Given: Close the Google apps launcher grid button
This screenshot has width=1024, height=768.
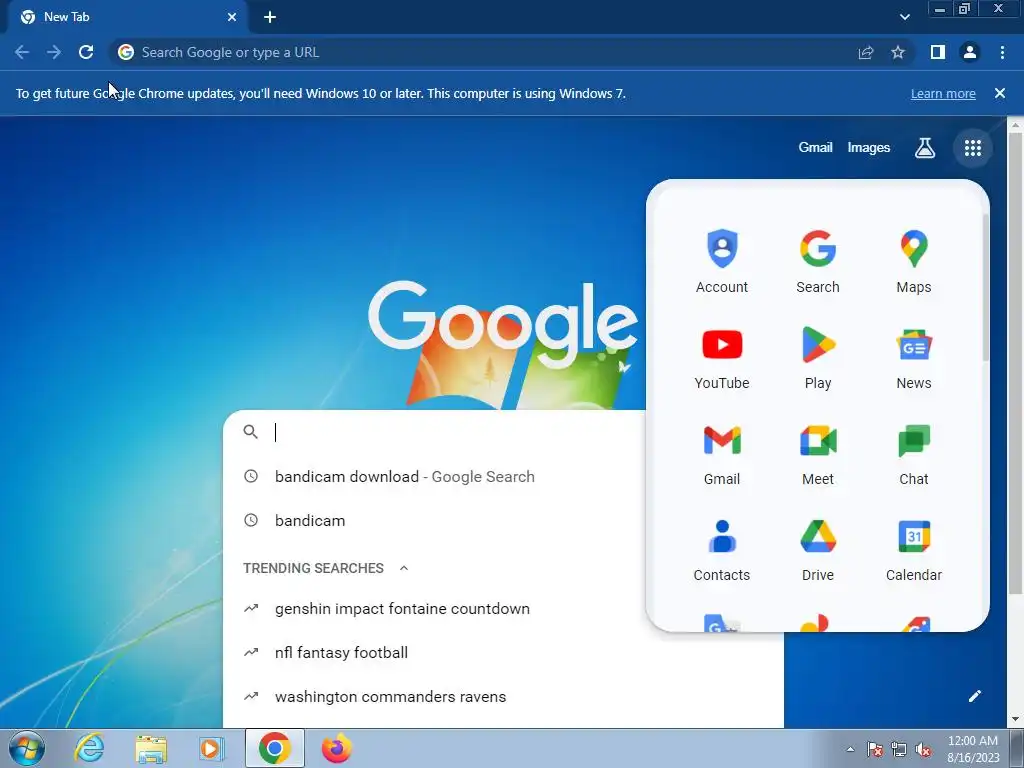Looking at the screenshot, I should [972, 148].
